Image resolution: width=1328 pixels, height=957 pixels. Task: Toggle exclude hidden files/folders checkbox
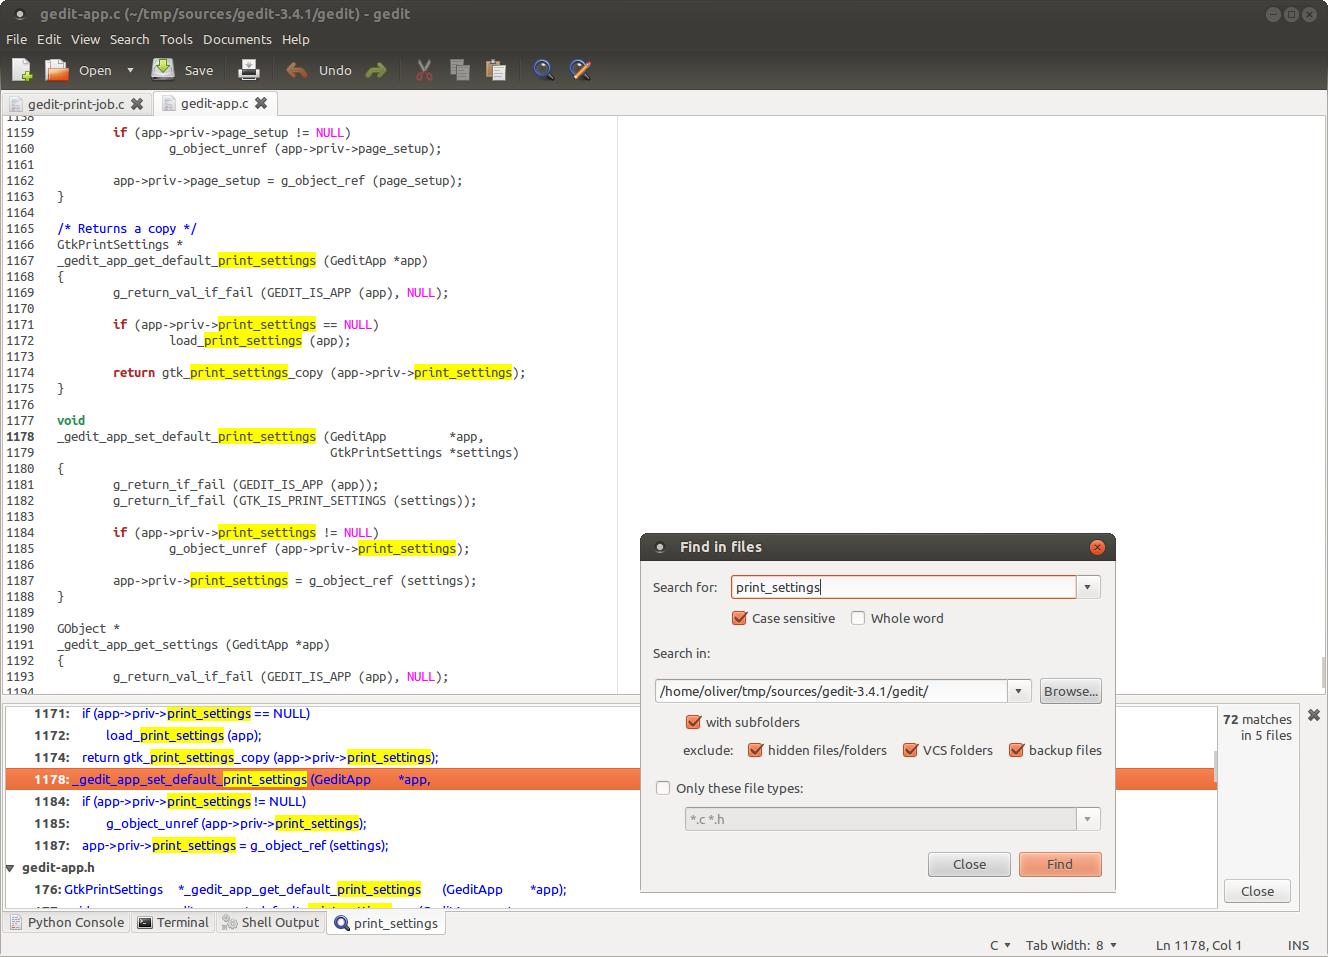[x=755, y=750]
